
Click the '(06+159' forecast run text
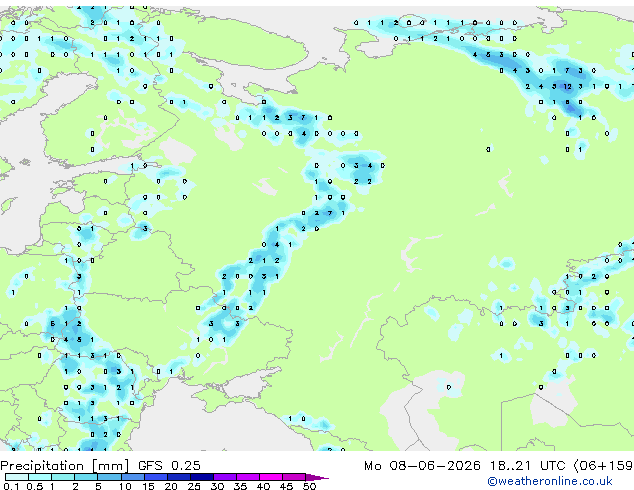click(x=603, y=465)
